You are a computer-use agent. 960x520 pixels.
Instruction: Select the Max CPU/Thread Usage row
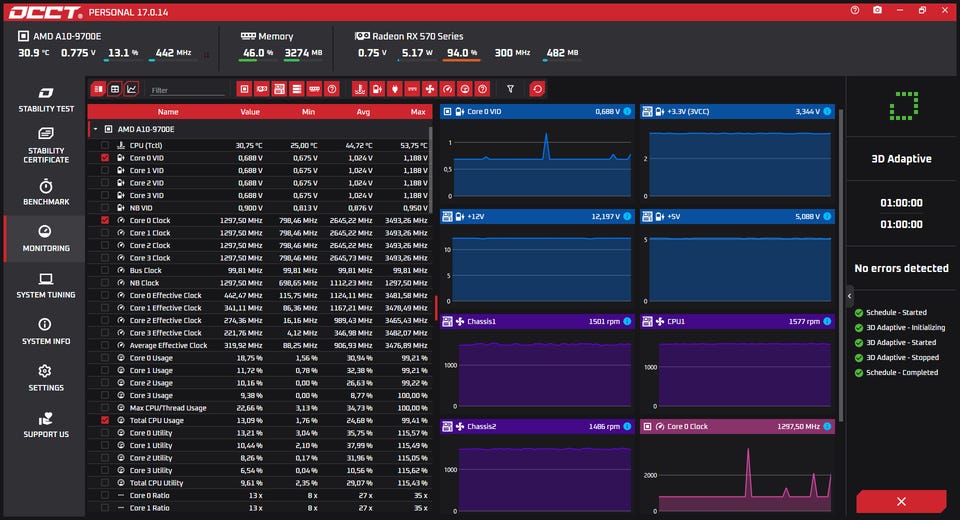[260, 408]
